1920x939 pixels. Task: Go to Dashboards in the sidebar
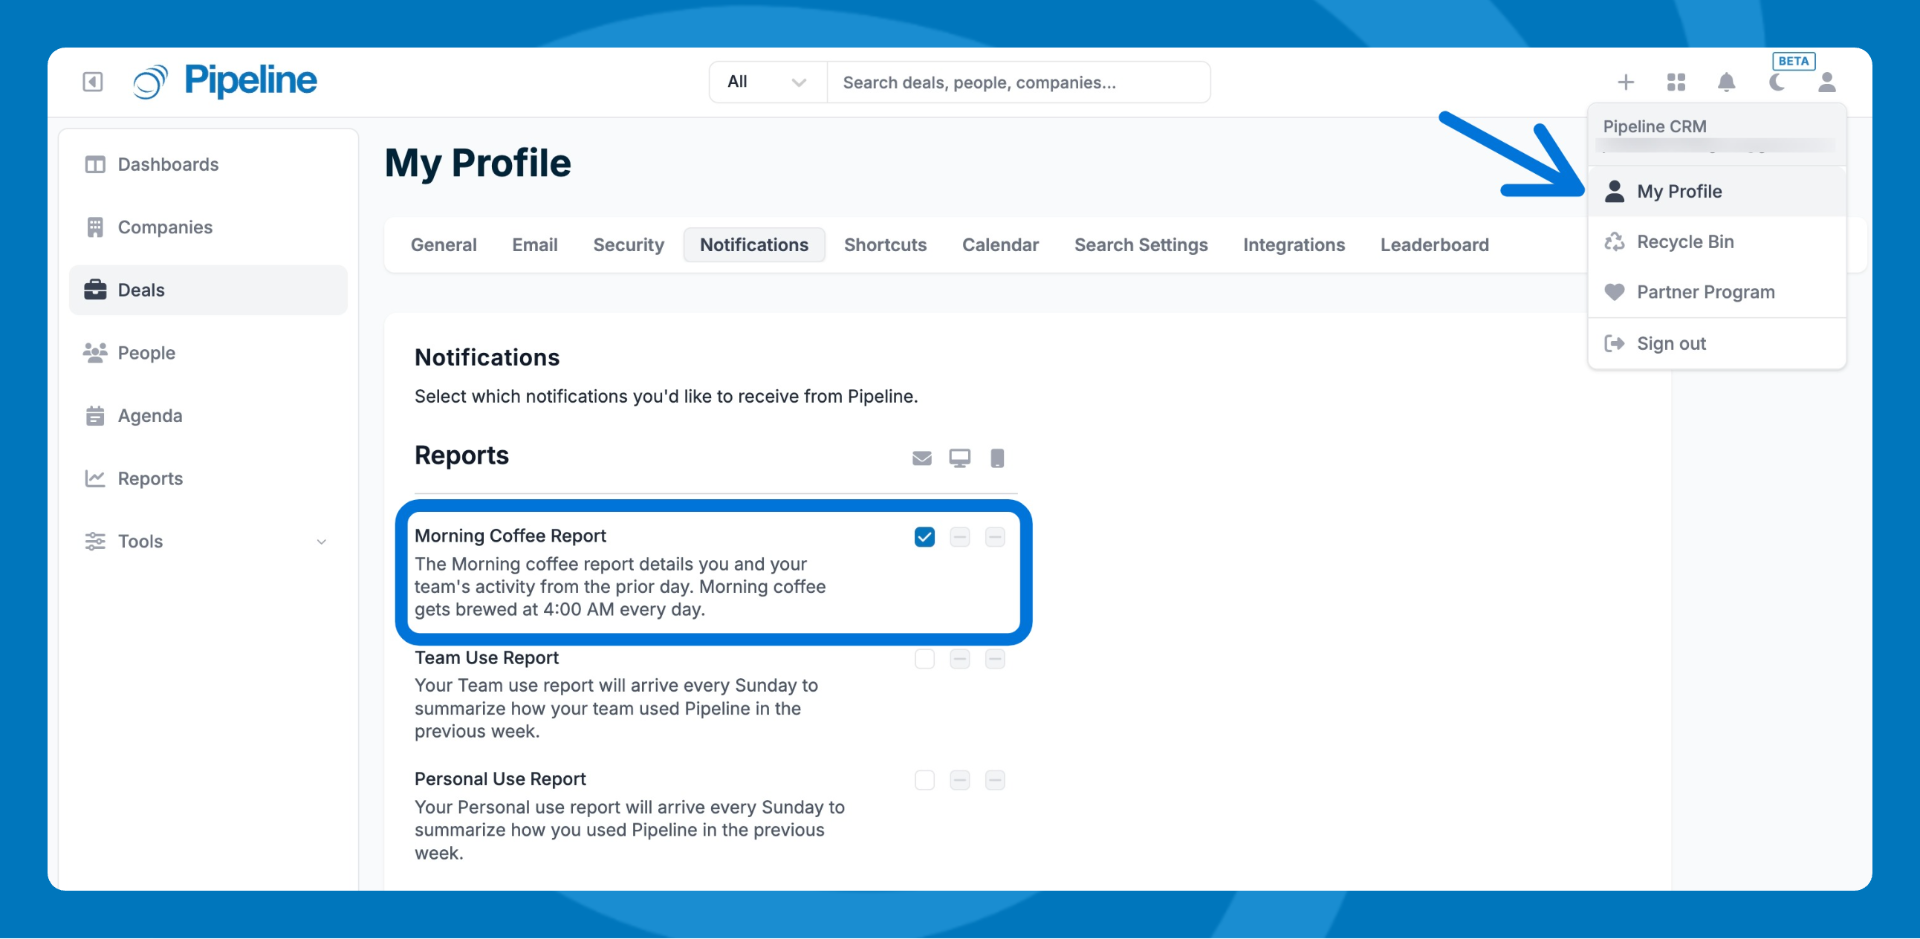(168, 165)
